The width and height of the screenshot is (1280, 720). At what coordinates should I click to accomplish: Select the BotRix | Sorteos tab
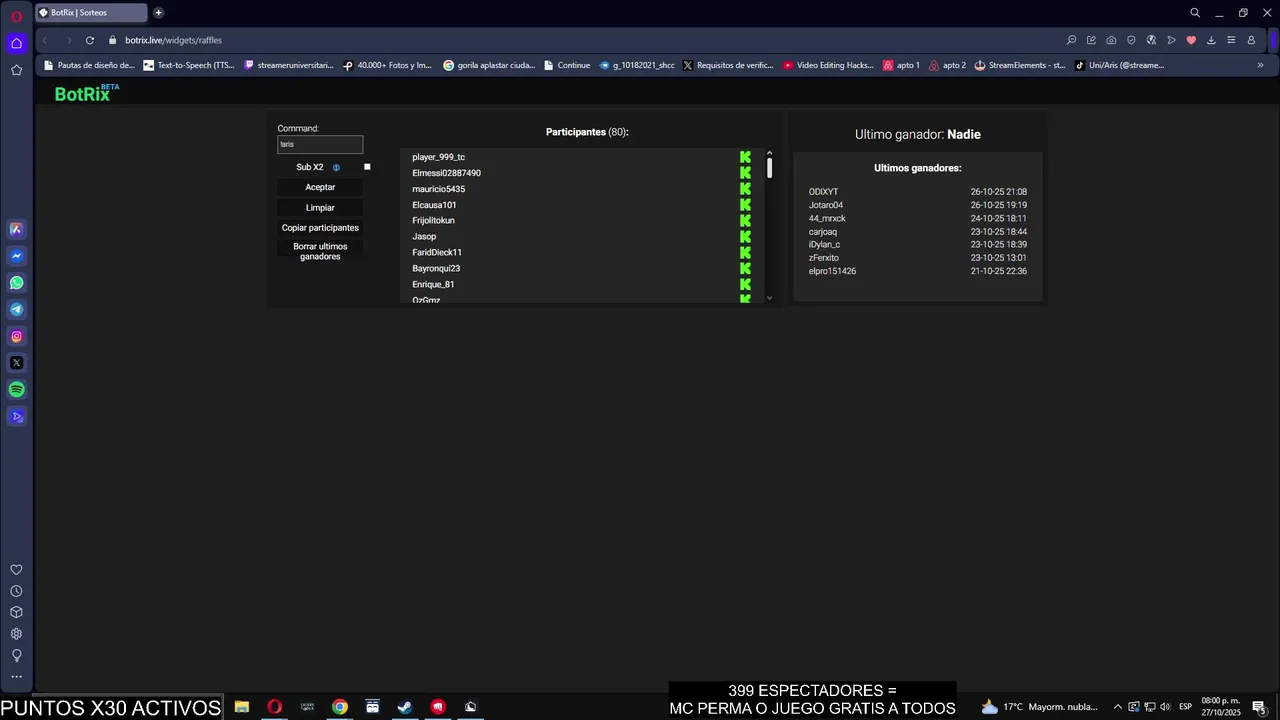click(x=90, y=13)
